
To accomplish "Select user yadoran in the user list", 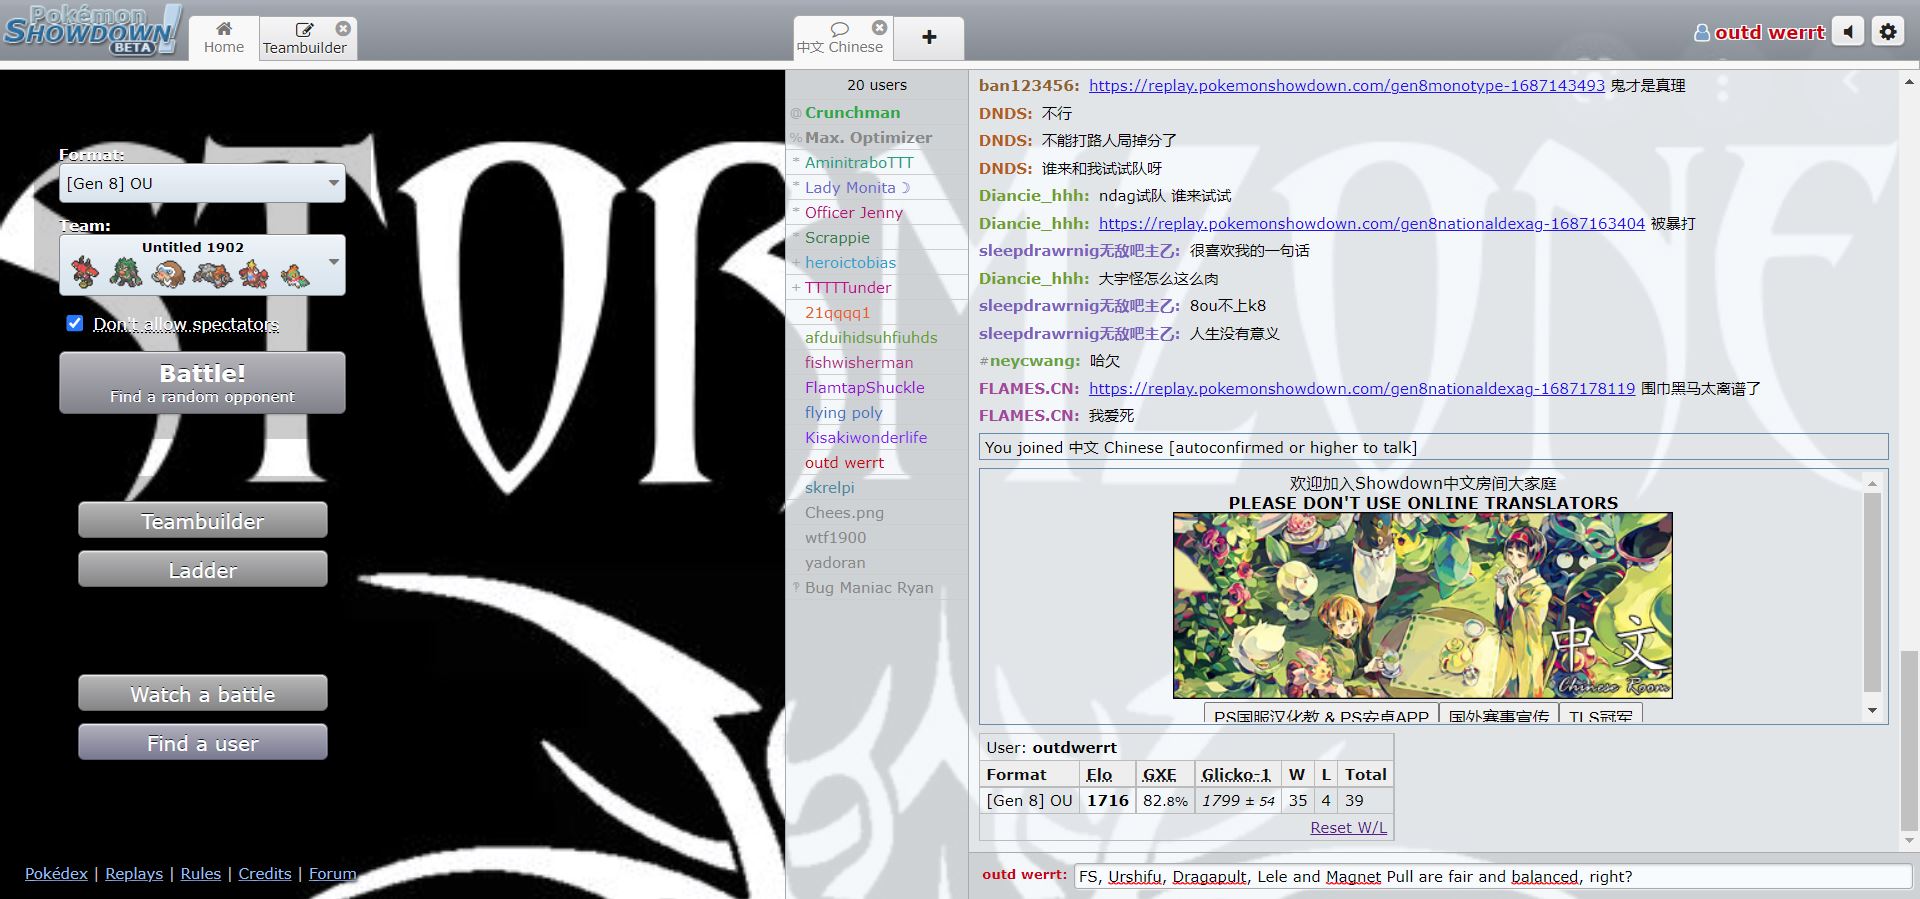I will (x=877, y=563).
